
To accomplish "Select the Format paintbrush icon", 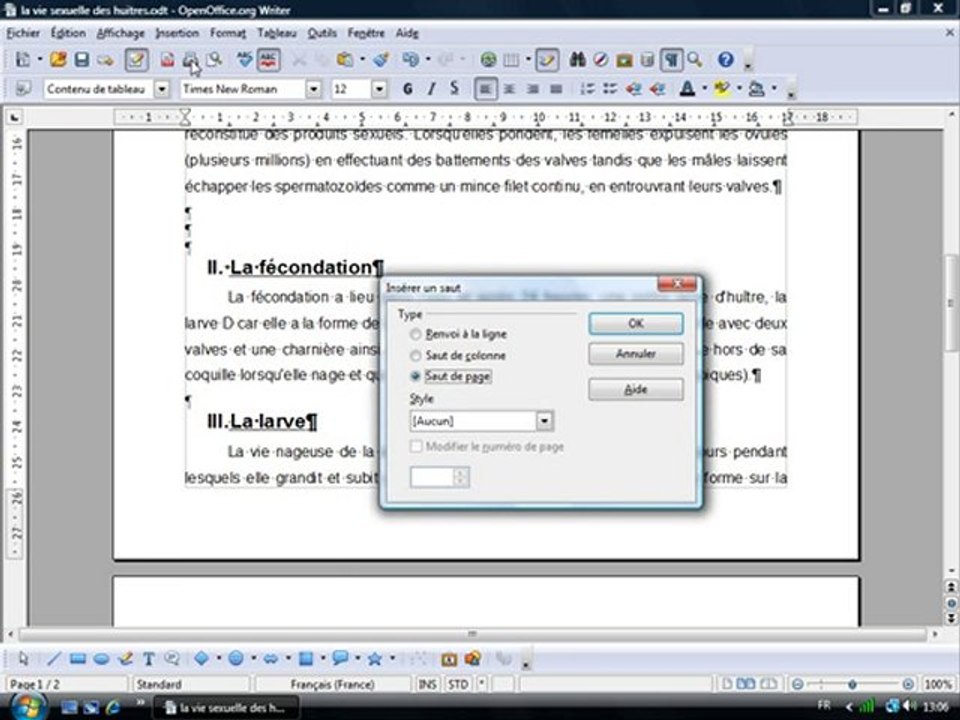I will [x=381, y=59].
